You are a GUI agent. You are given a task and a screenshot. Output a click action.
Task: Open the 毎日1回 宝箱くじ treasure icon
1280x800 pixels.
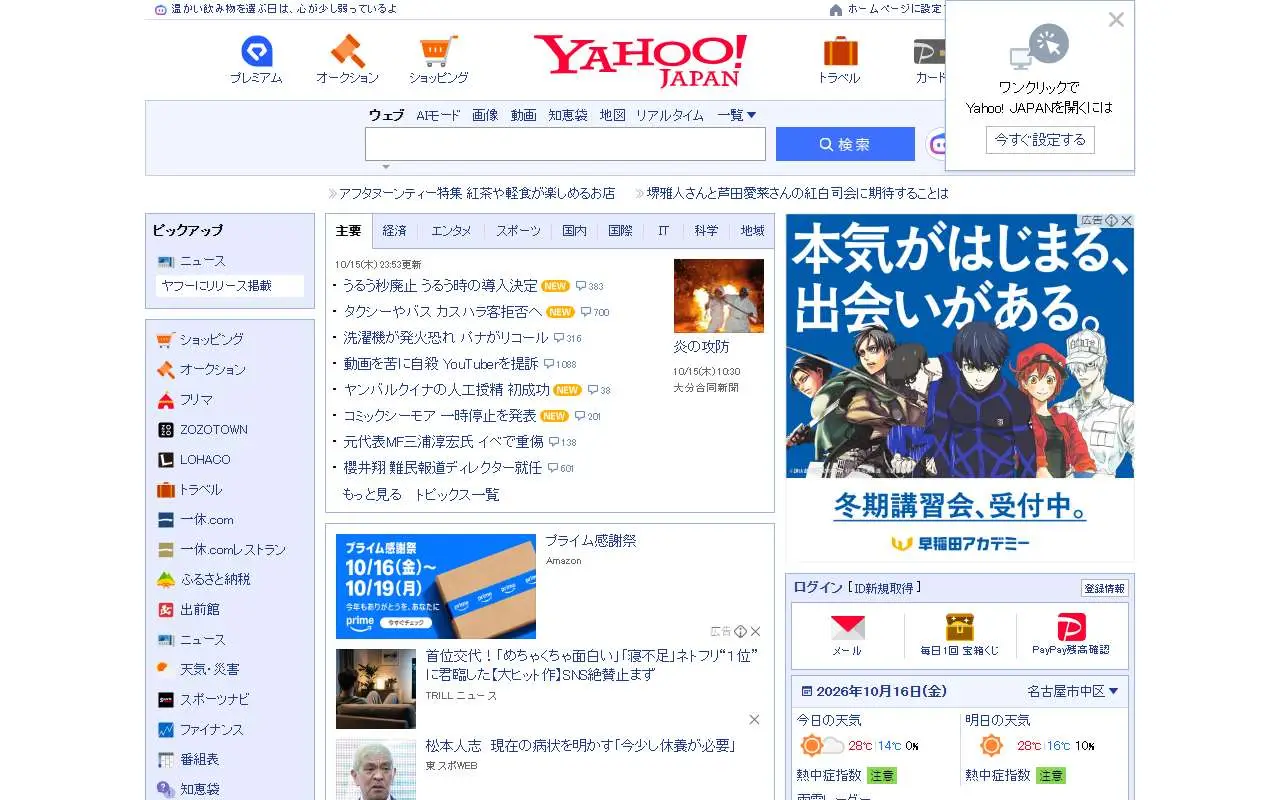(959, 627)
